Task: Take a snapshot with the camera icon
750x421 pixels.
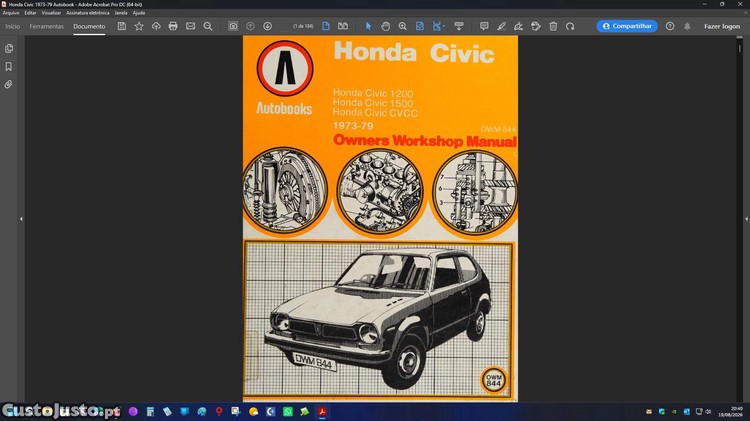Action: click(233, 26)
